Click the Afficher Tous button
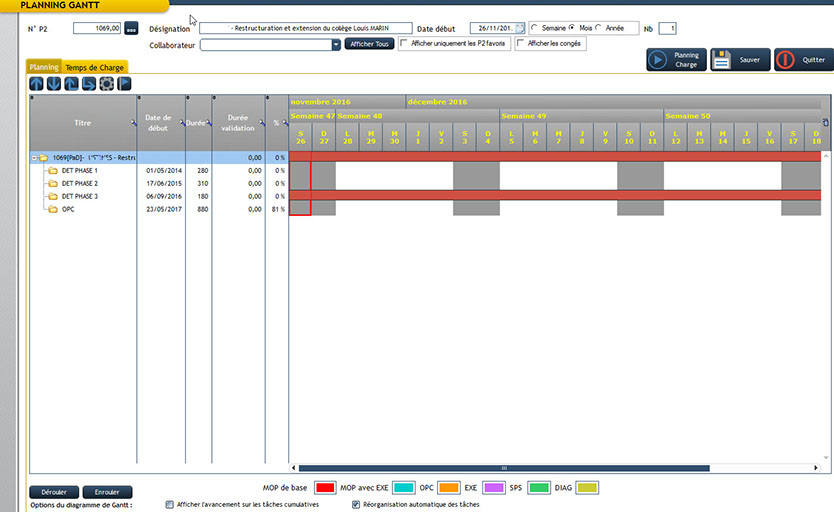834x512 pixels. 369,45
